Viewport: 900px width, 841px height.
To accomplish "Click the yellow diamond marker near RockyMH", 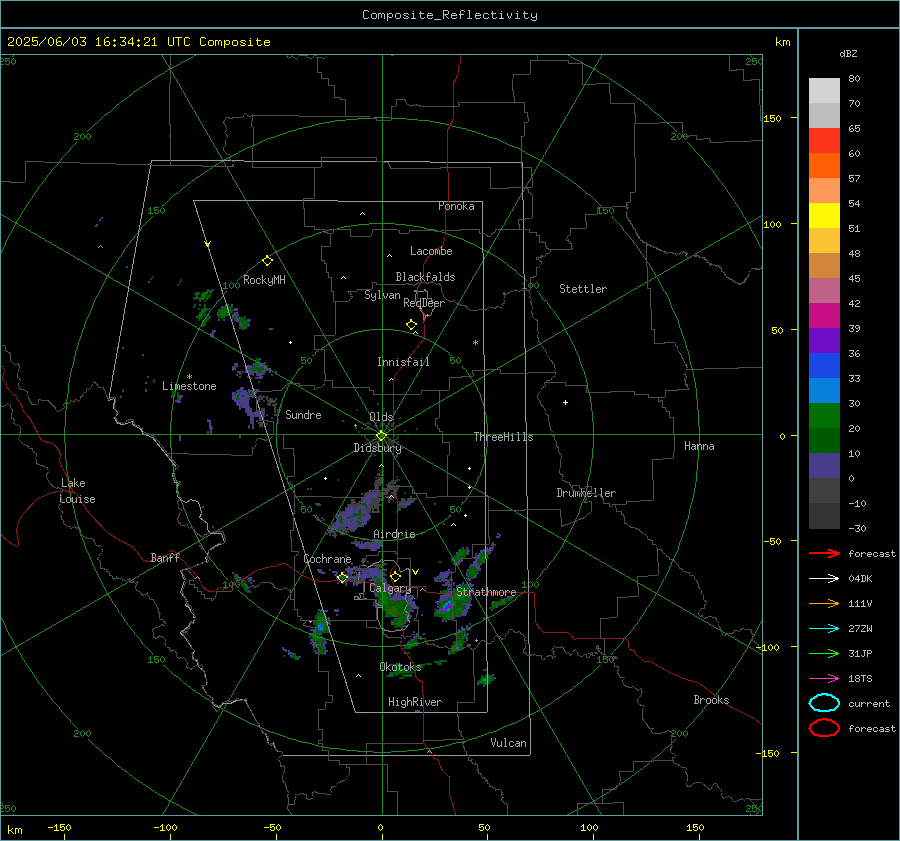I will pos(267,261).
